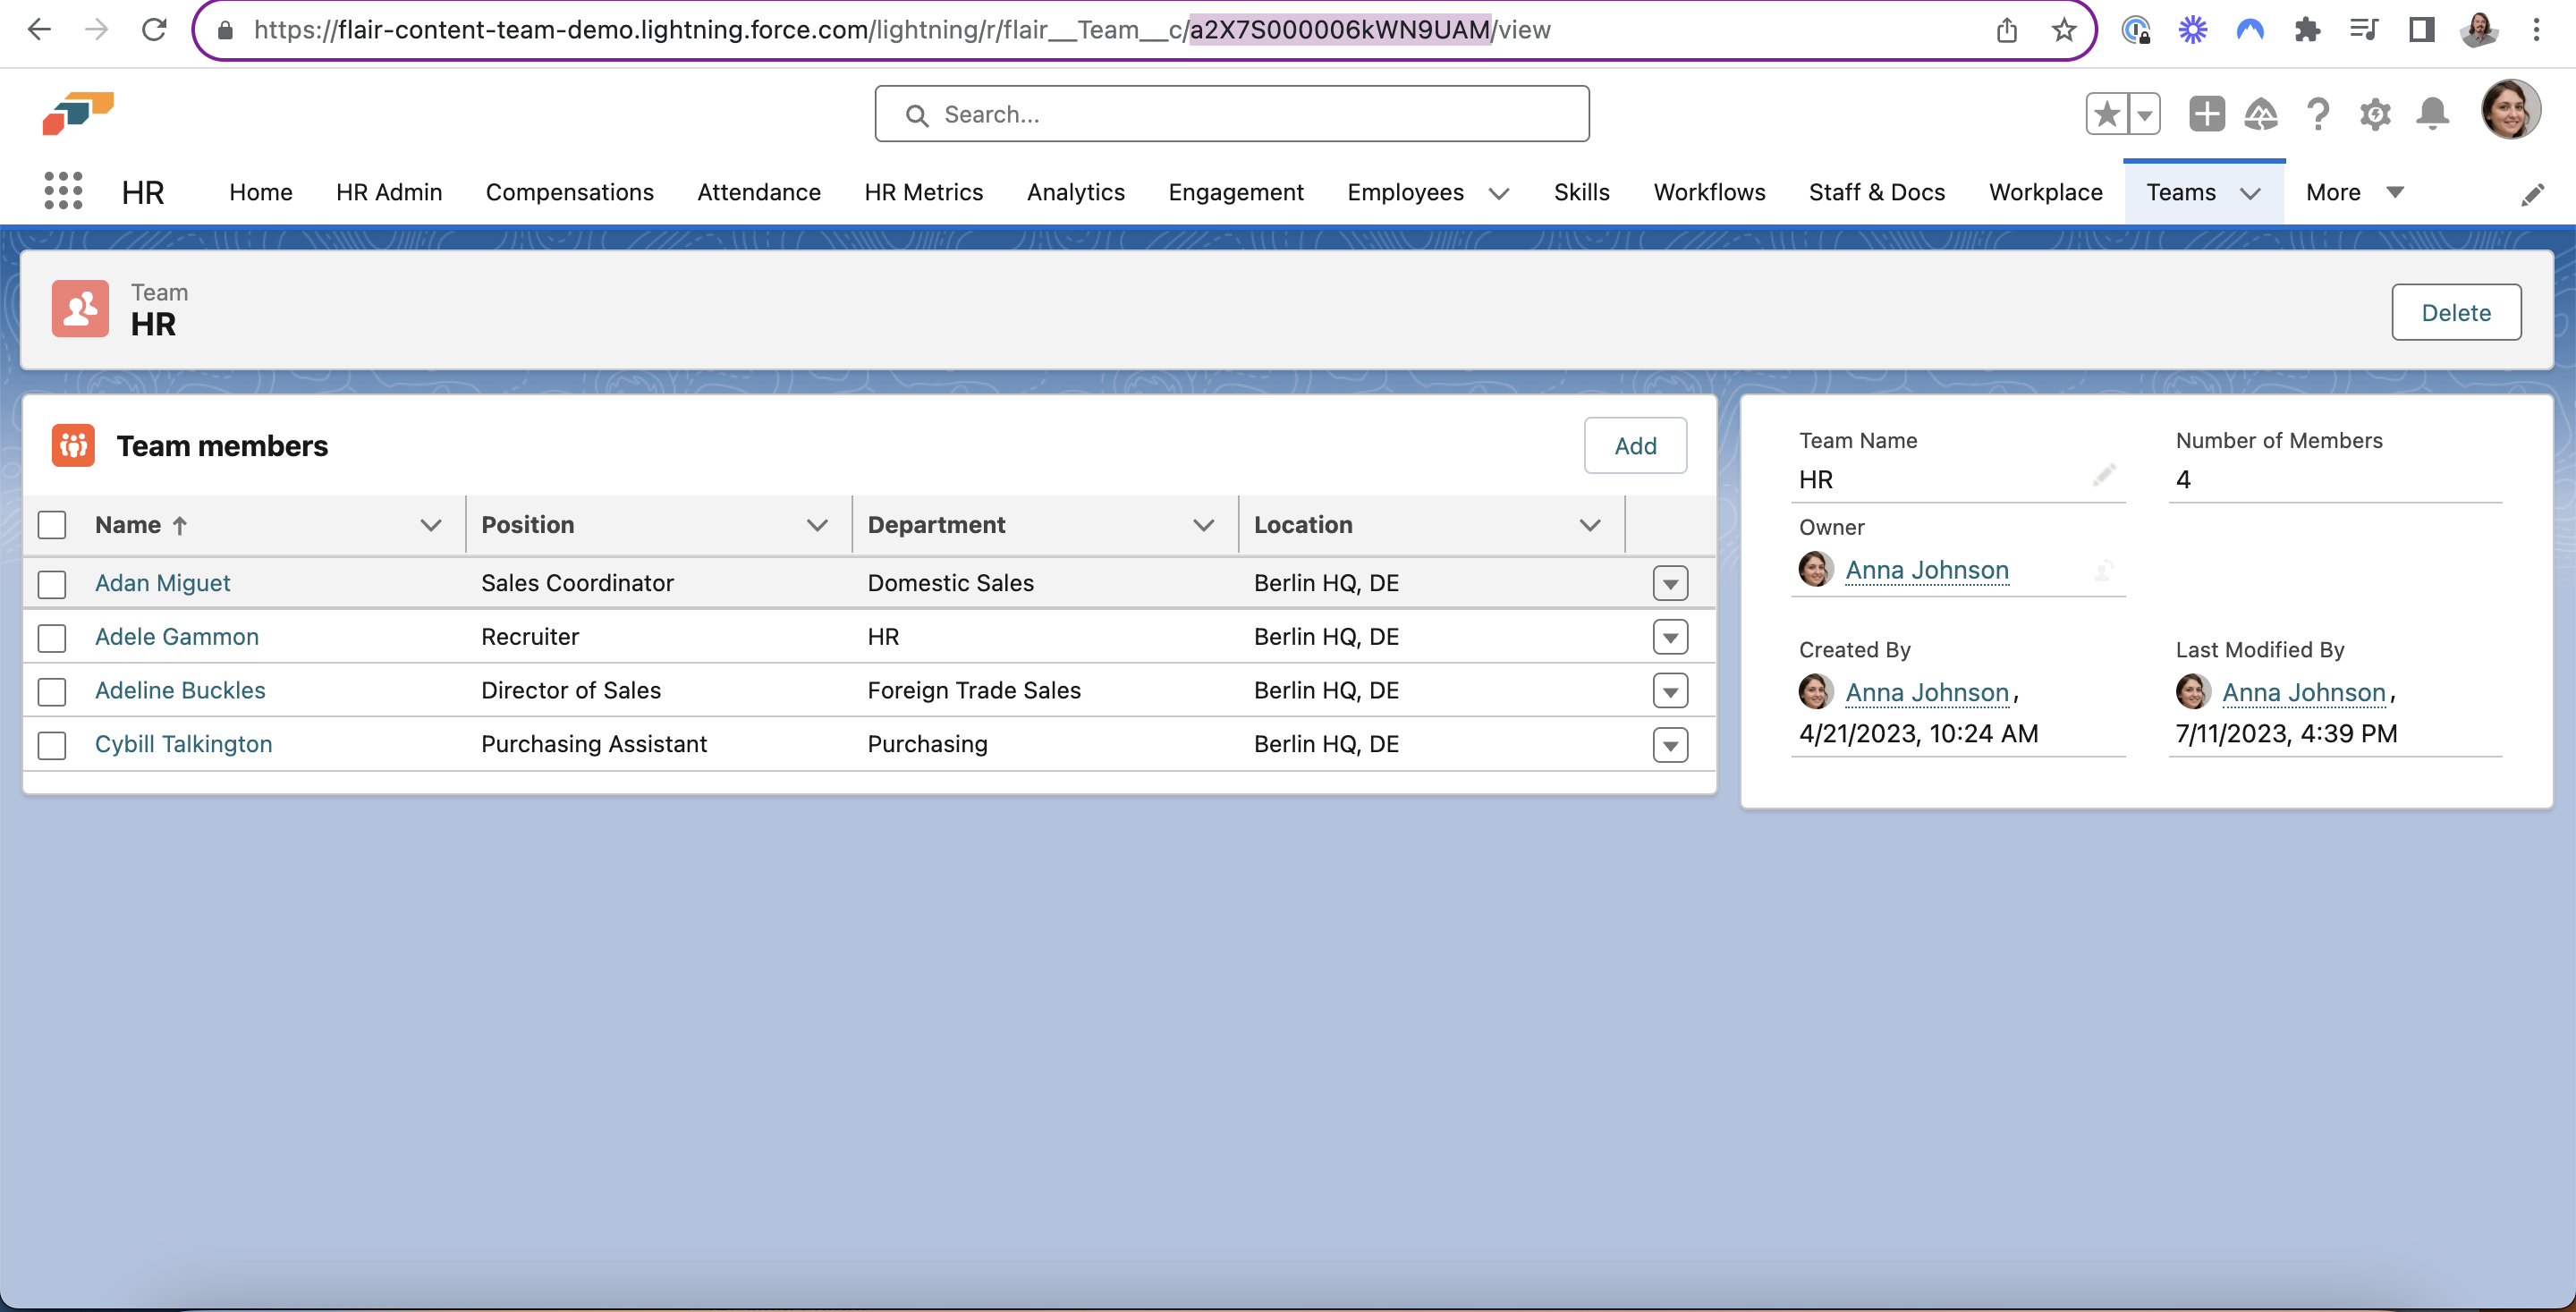The image size is (2576, 1312).
Task: Open the notifications bell
Action: pyautogui.click(x=2431, y=114)
